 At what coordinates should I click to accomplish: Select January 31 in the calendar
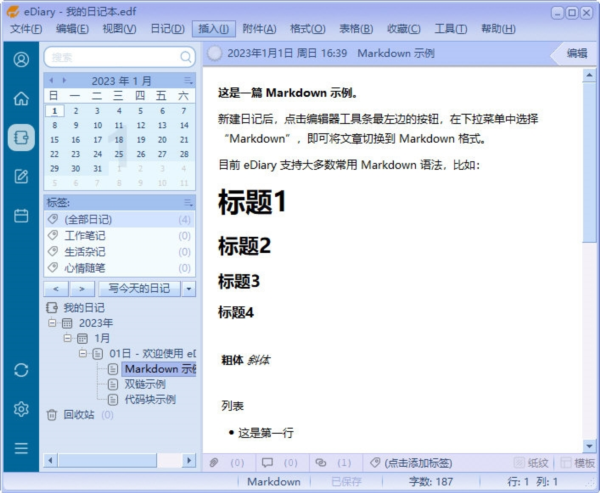point(98,168)
